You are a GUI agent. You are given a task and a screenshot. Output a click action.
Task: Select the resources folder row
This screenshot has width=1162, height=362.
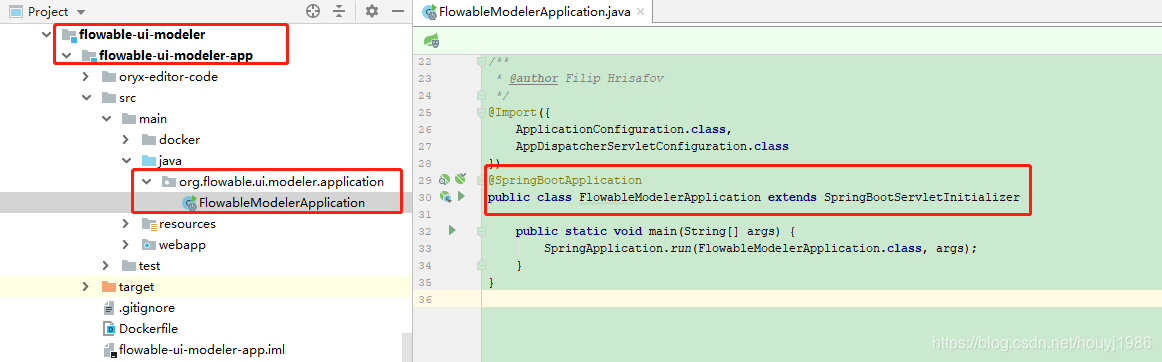coord(187,223)
